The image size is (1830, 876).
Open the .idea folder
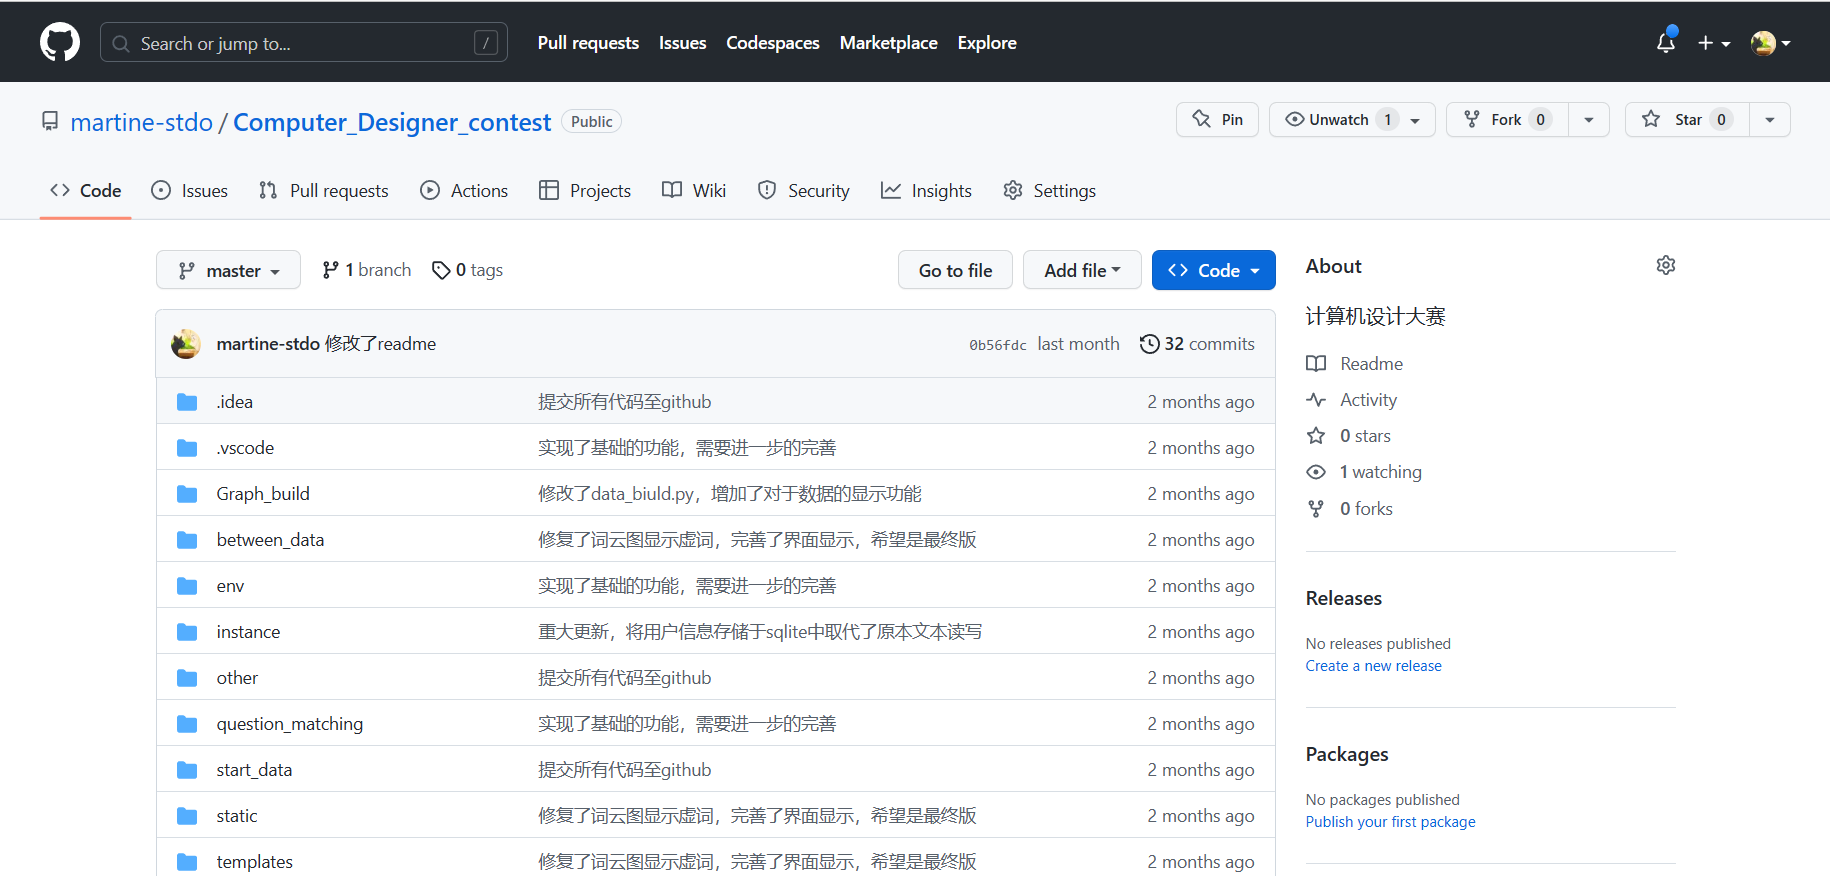tap(235, 402)
